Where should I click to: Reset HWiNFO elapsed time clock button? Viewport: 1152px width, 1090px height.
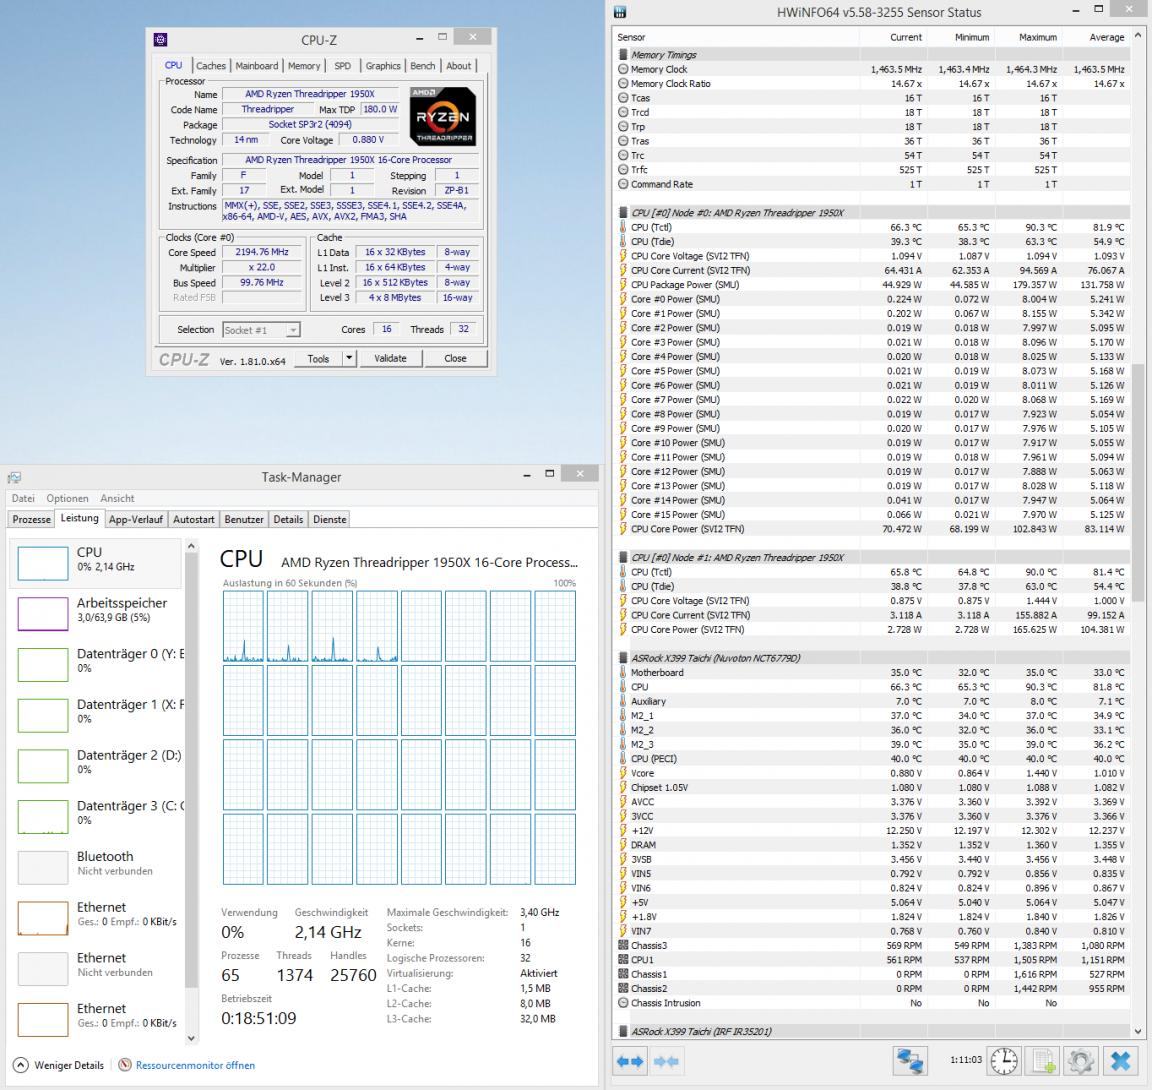[1004, 1061]
